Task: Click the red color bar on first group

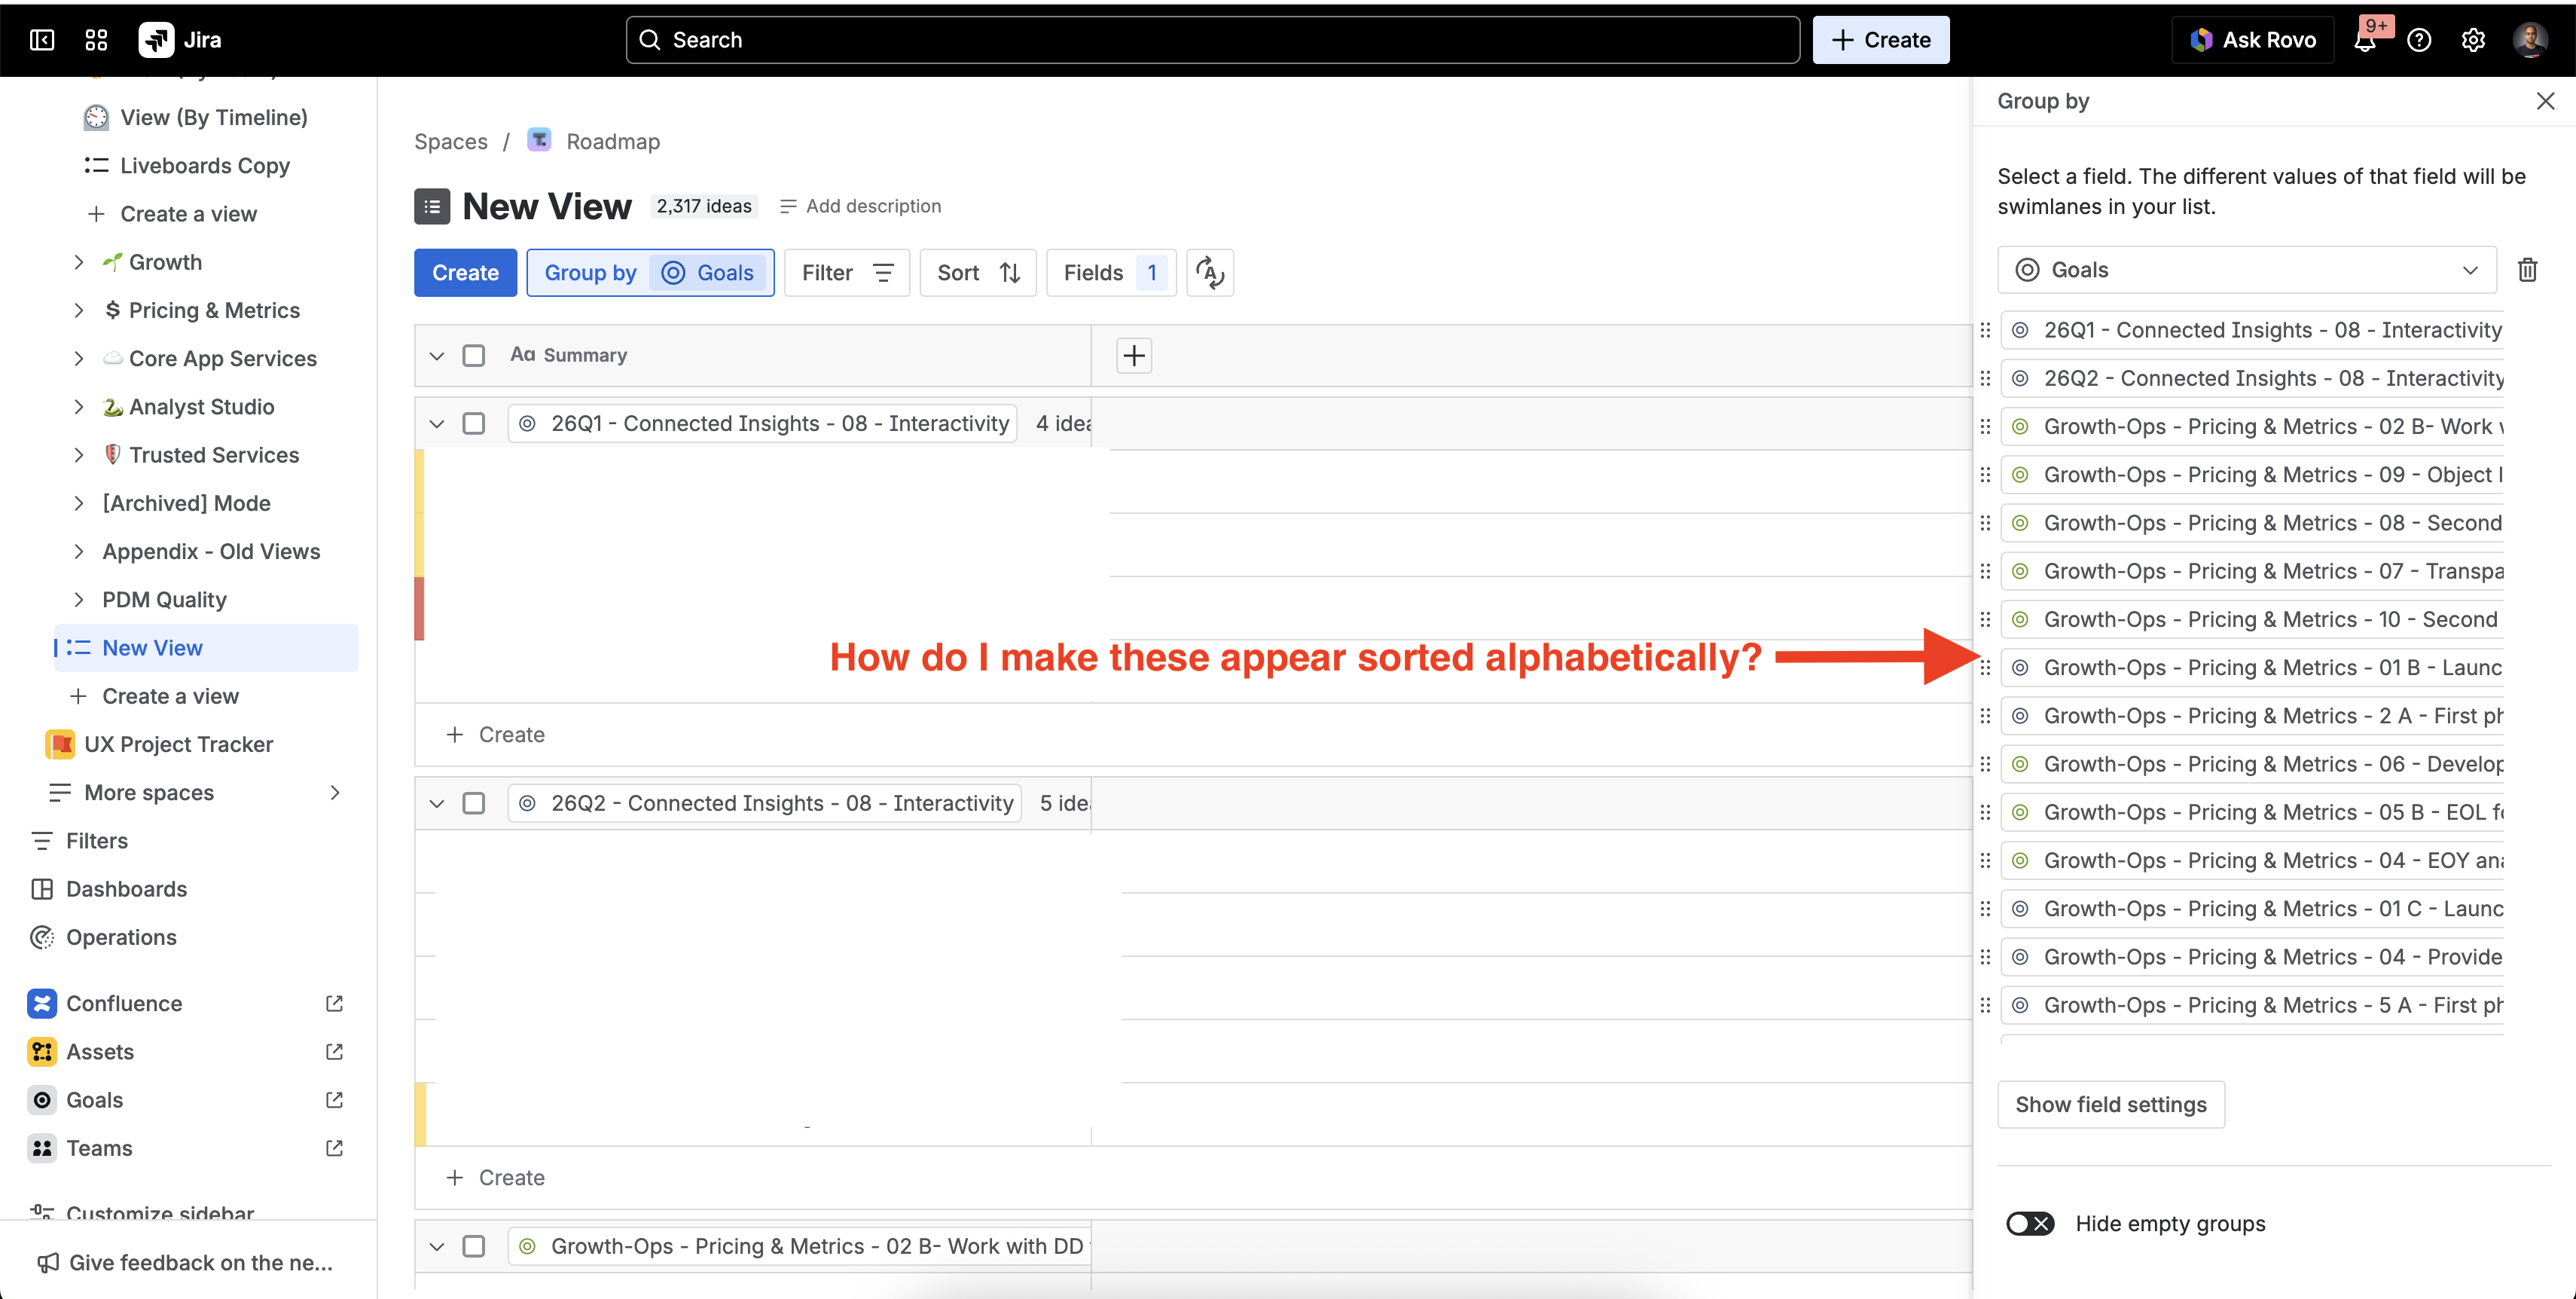Action: 420,608
